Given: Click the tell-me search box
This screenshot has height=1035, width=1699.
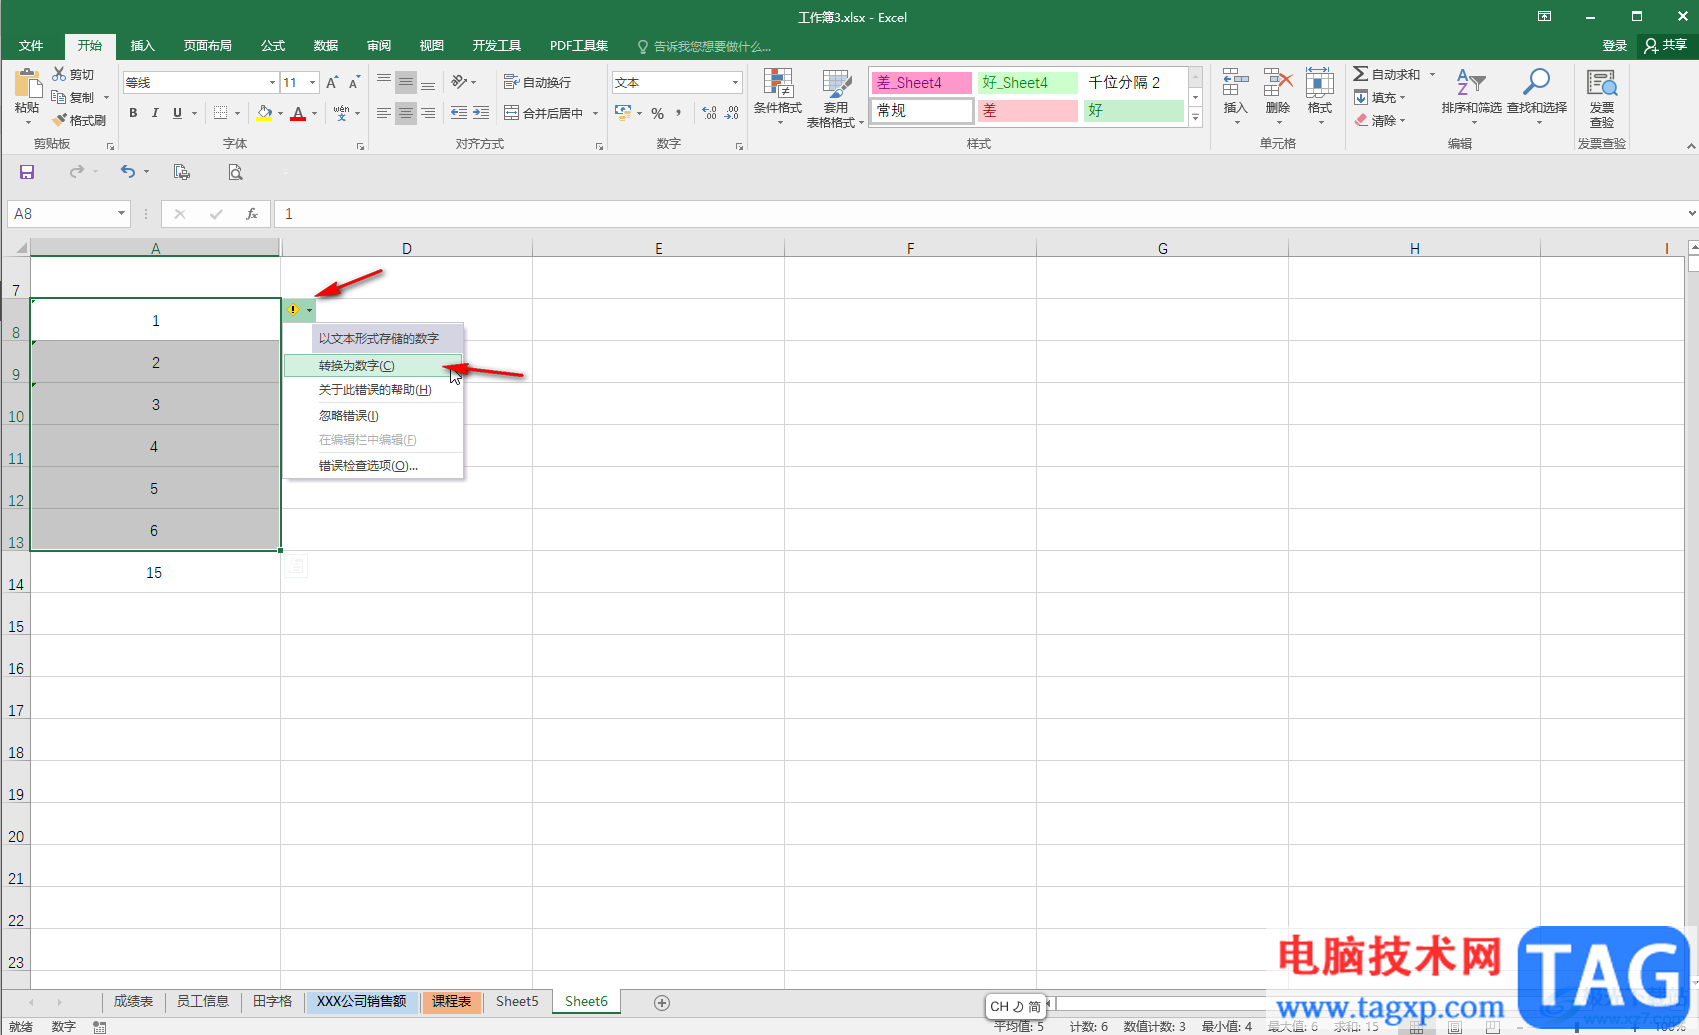Looking at the screenshot, I should (x=705, y=47).
